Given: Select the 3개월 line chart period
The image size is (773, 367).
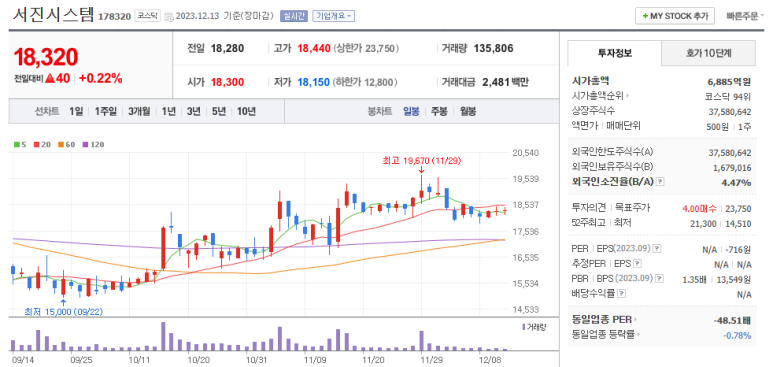Looking at the screenshot, I should tap(139, 111).
